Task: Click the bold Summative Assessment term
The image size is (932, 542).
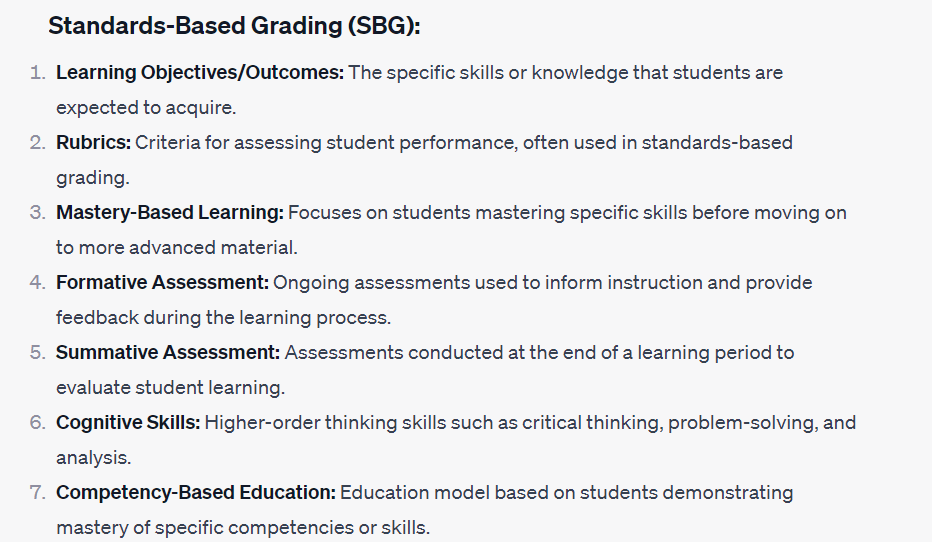Action: pyautogui.click(x=169, y=353)
